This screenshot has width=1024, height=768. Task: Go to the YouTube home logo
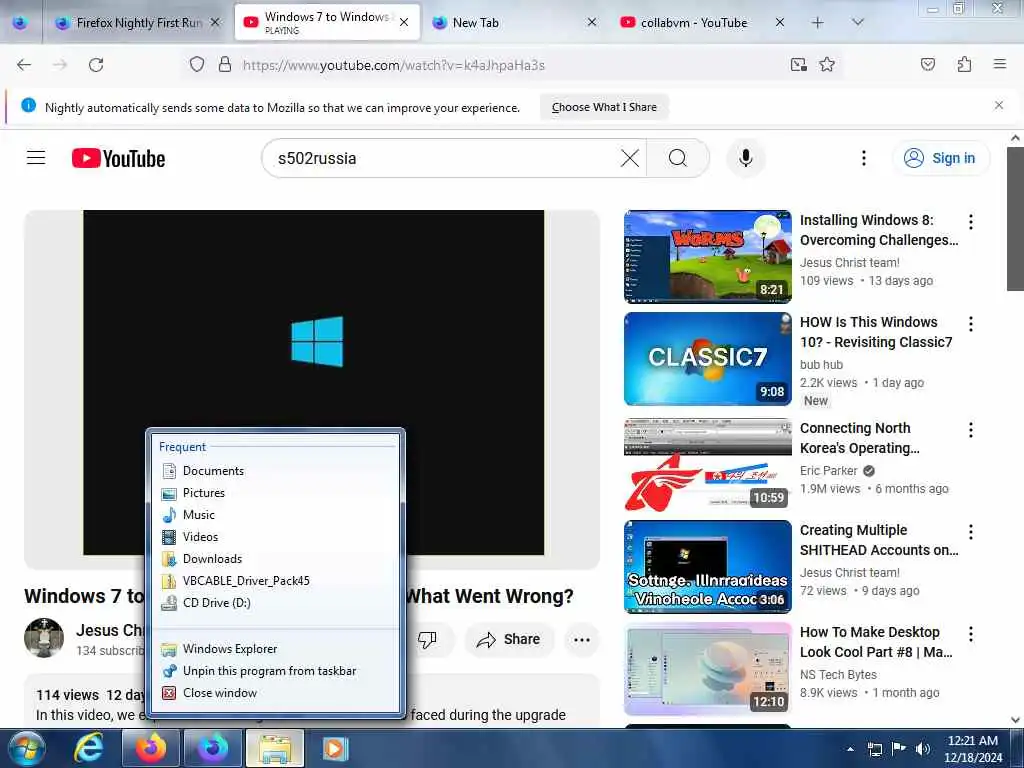tap(118, 158)
